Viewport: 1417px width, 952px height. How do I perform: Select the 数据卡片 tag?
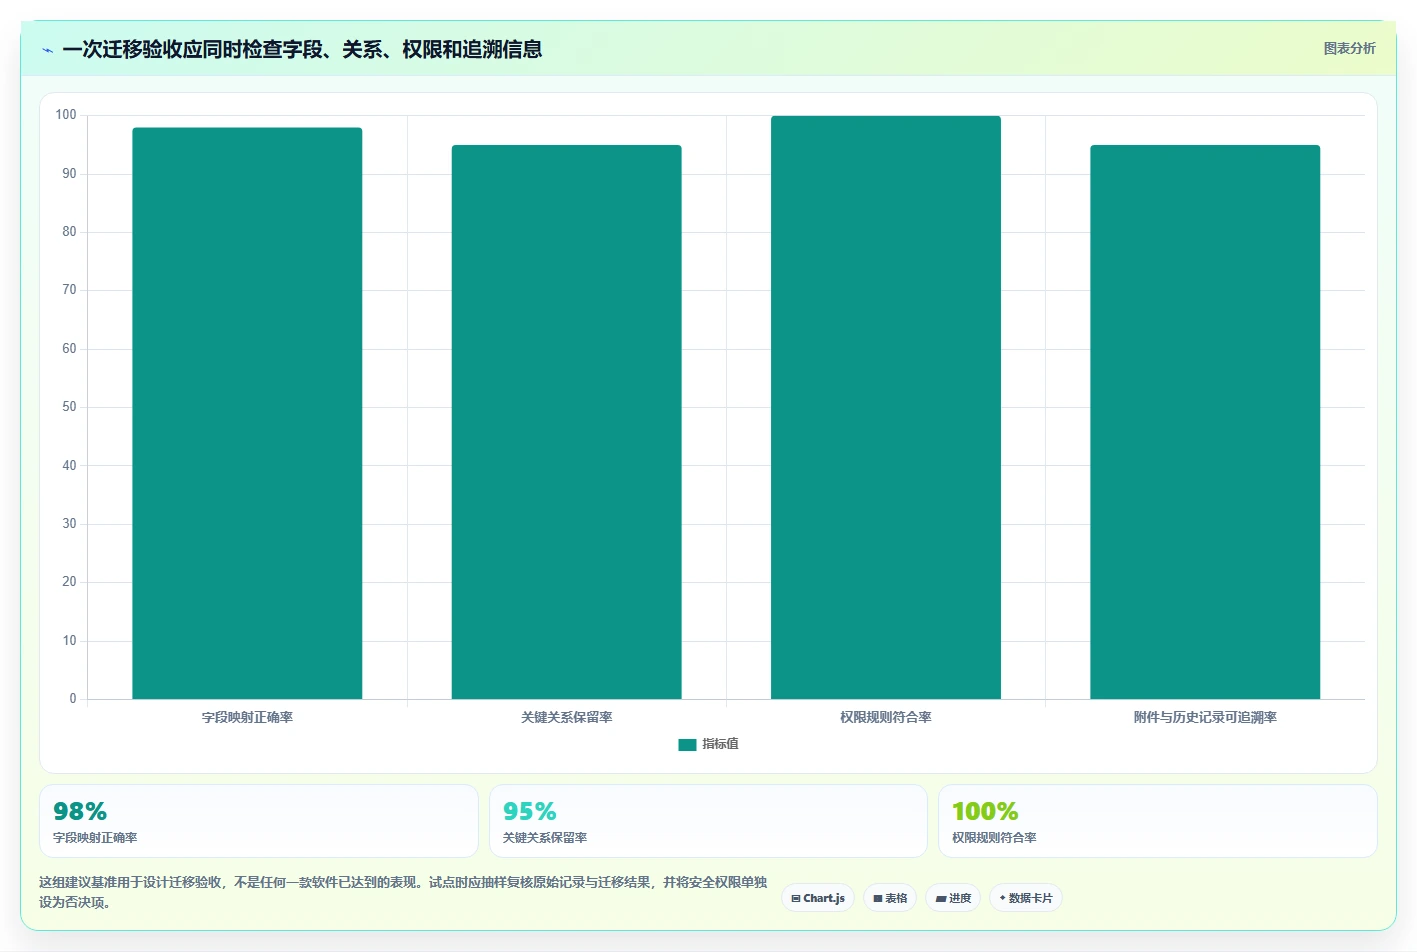1026,898
